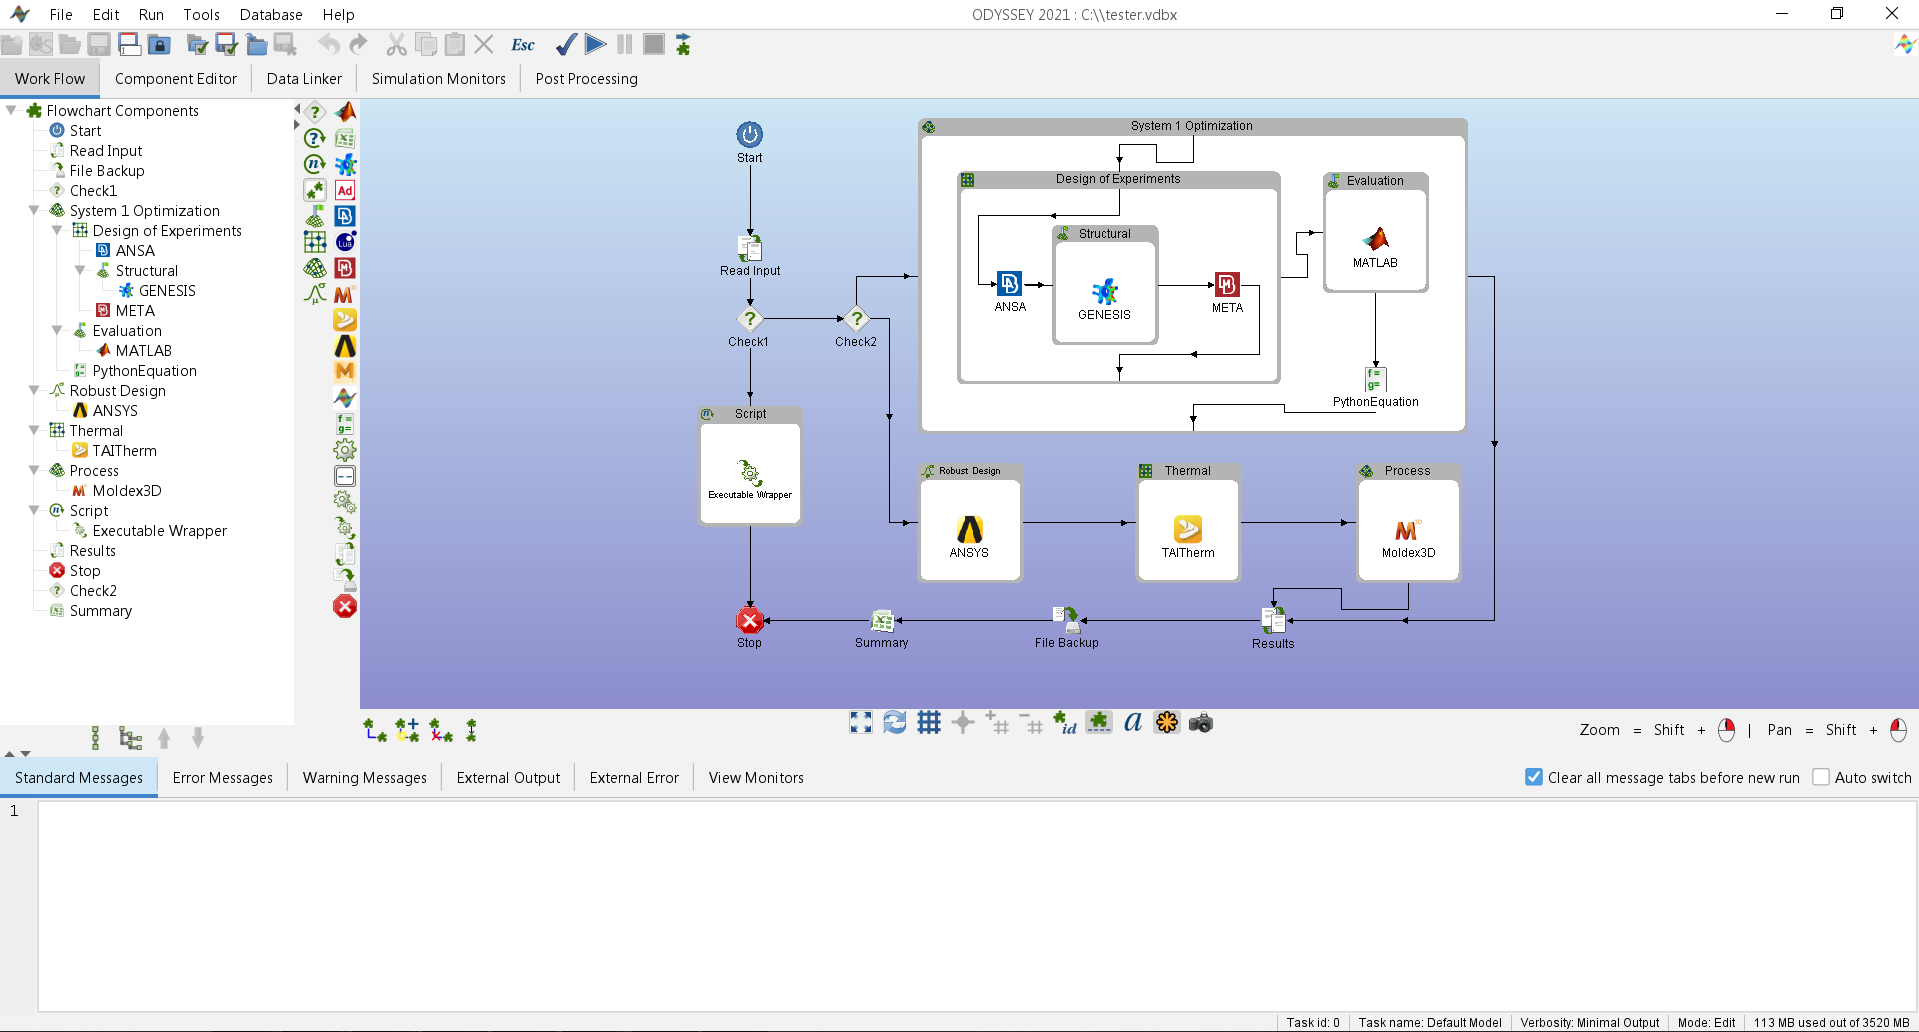Collapse the Flowchart Components root node
1919x1032 pixels.
tap(11, 111)
